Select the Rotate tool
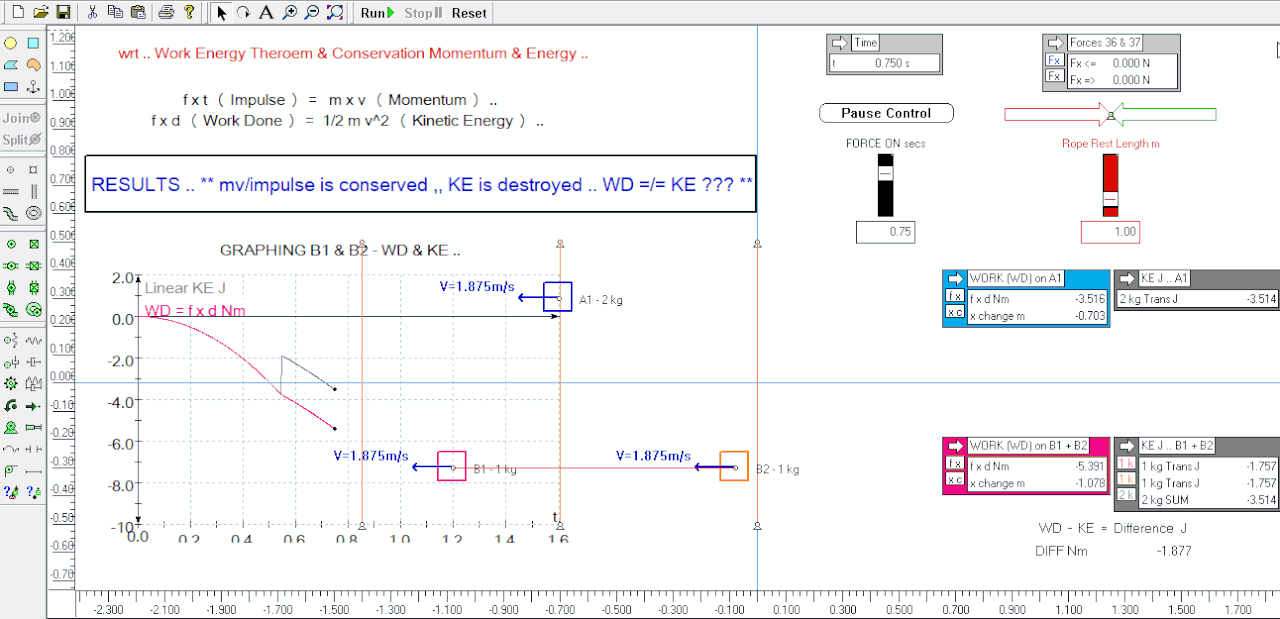Screen dimensions: 1280x619 (243, 12)
